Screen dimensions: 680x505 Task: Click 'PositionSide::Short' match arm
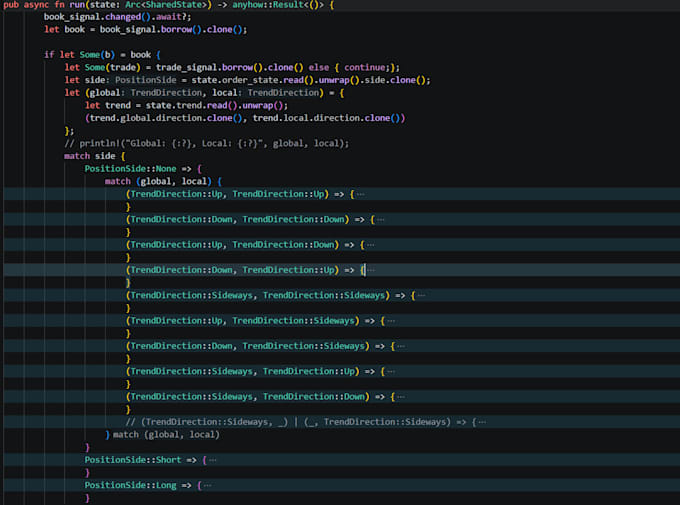133,460
